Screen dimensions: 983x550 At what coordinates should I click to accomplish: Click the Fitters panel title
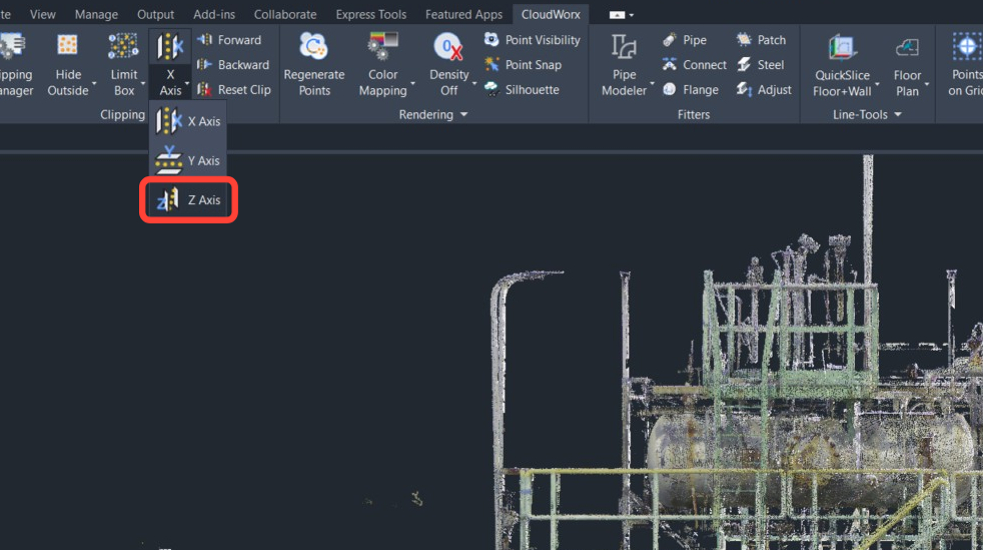[x=693, y=115]
